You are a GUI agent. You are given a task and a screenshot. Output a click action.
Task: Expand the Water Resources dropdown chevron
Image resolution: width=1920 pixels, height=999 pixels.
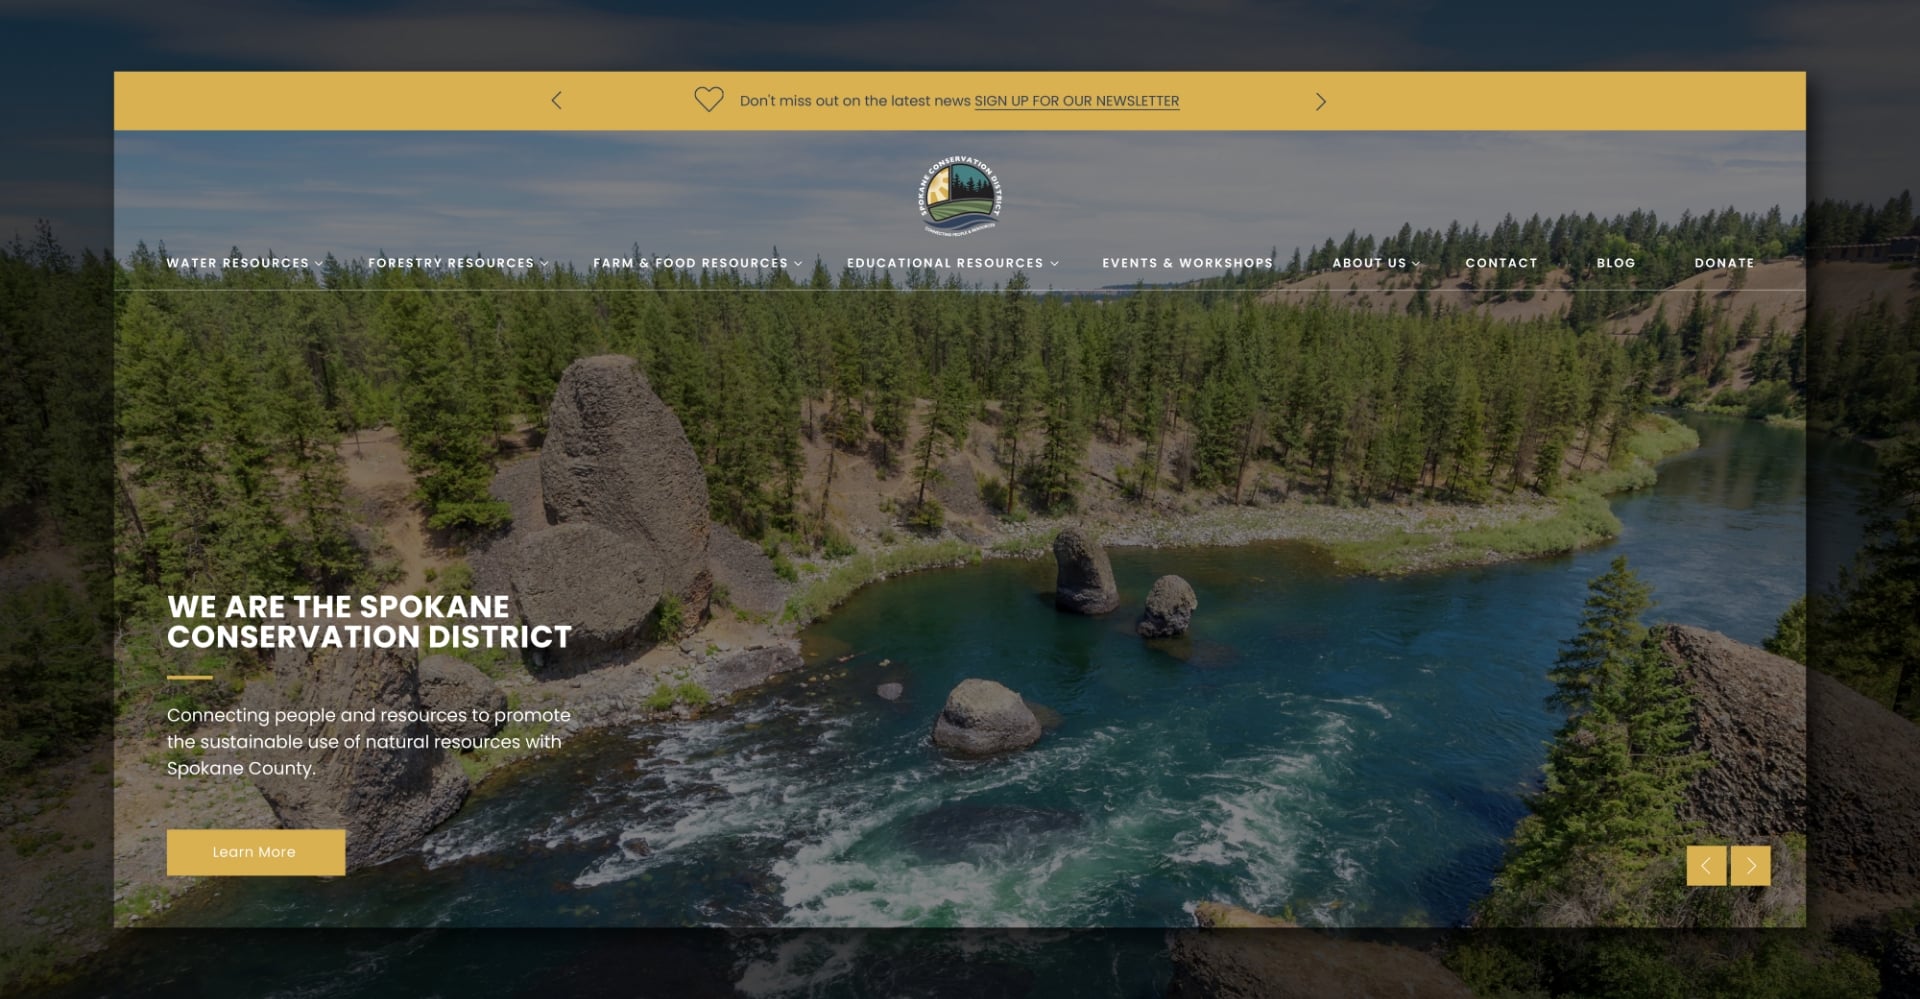319,264
